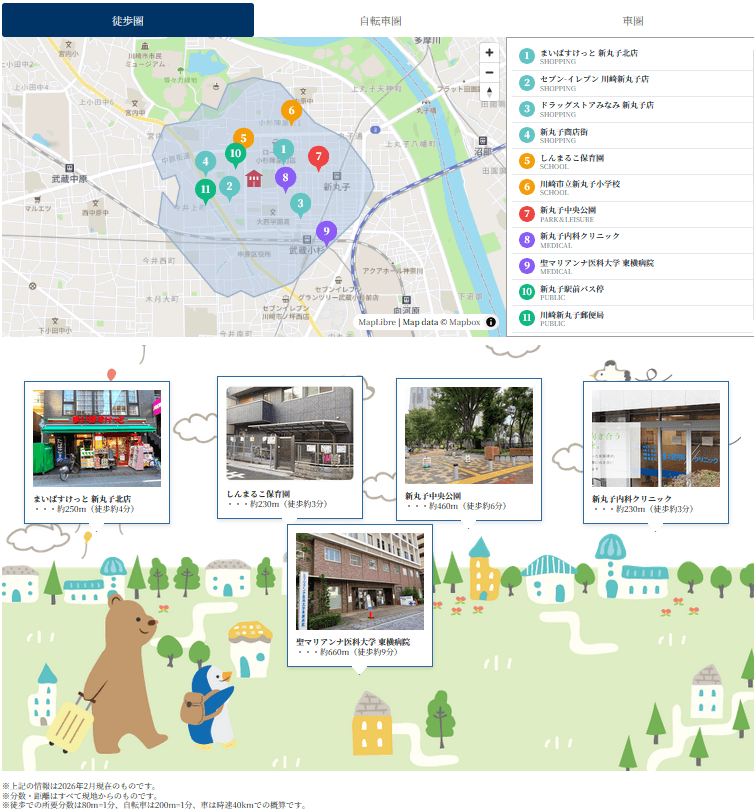
Task: Select the 徒歩圏 tab
Action: (128, 20)
